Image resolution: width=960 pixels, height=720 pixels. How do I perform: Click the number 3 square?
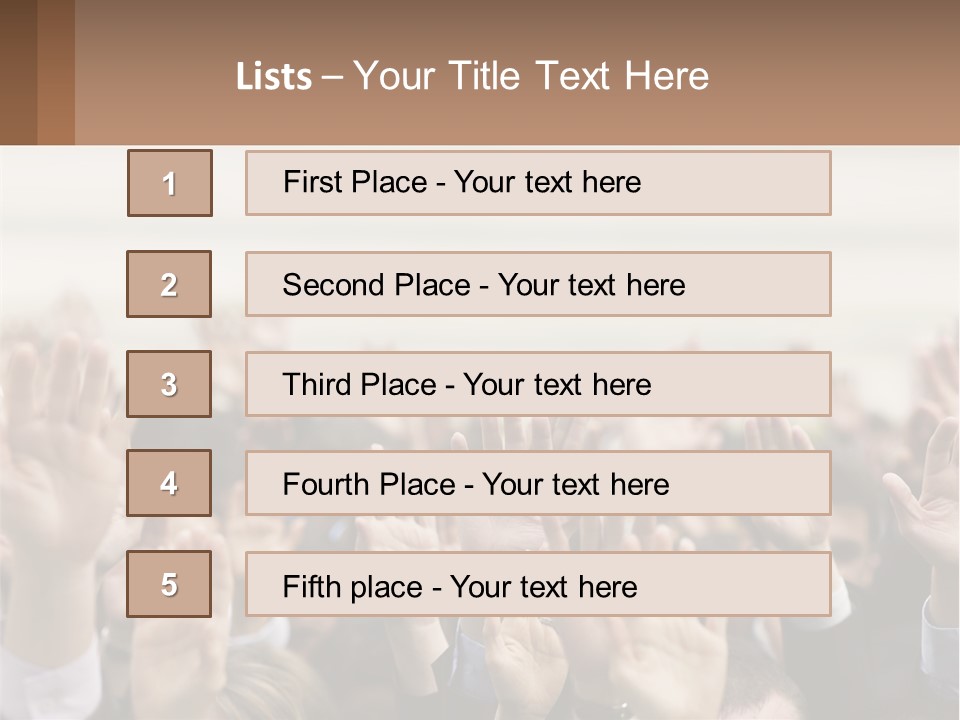(169, 384)
